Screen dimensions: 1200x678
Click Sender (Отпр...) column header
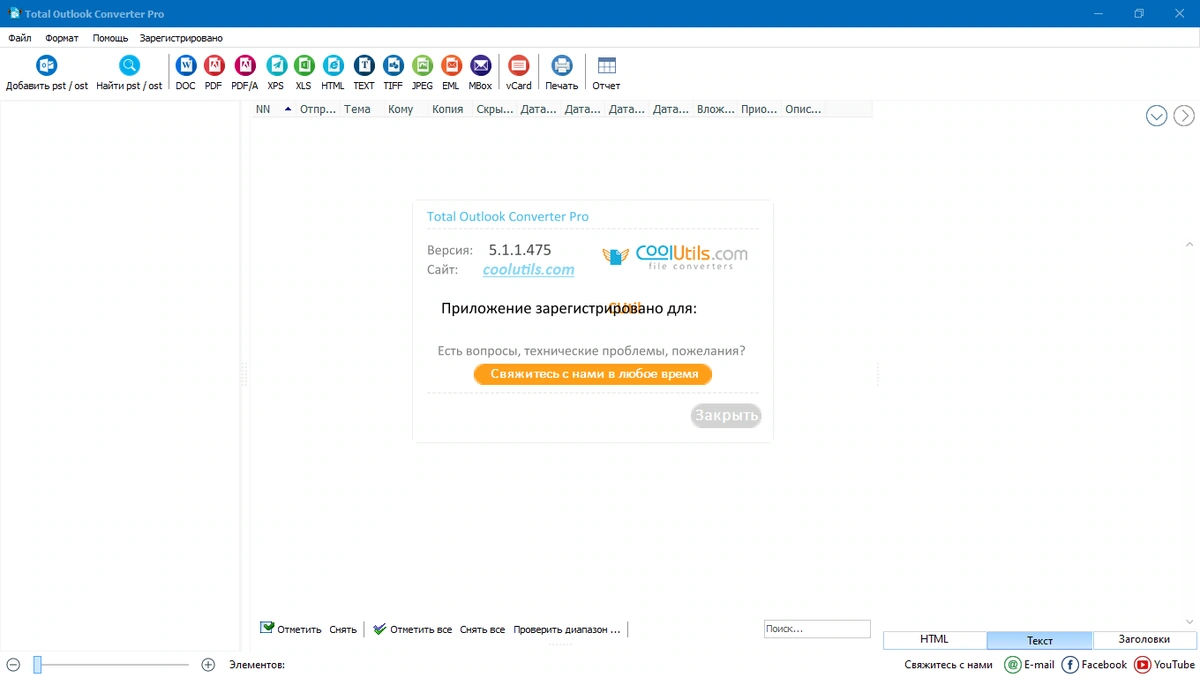(x=318, y=109)
